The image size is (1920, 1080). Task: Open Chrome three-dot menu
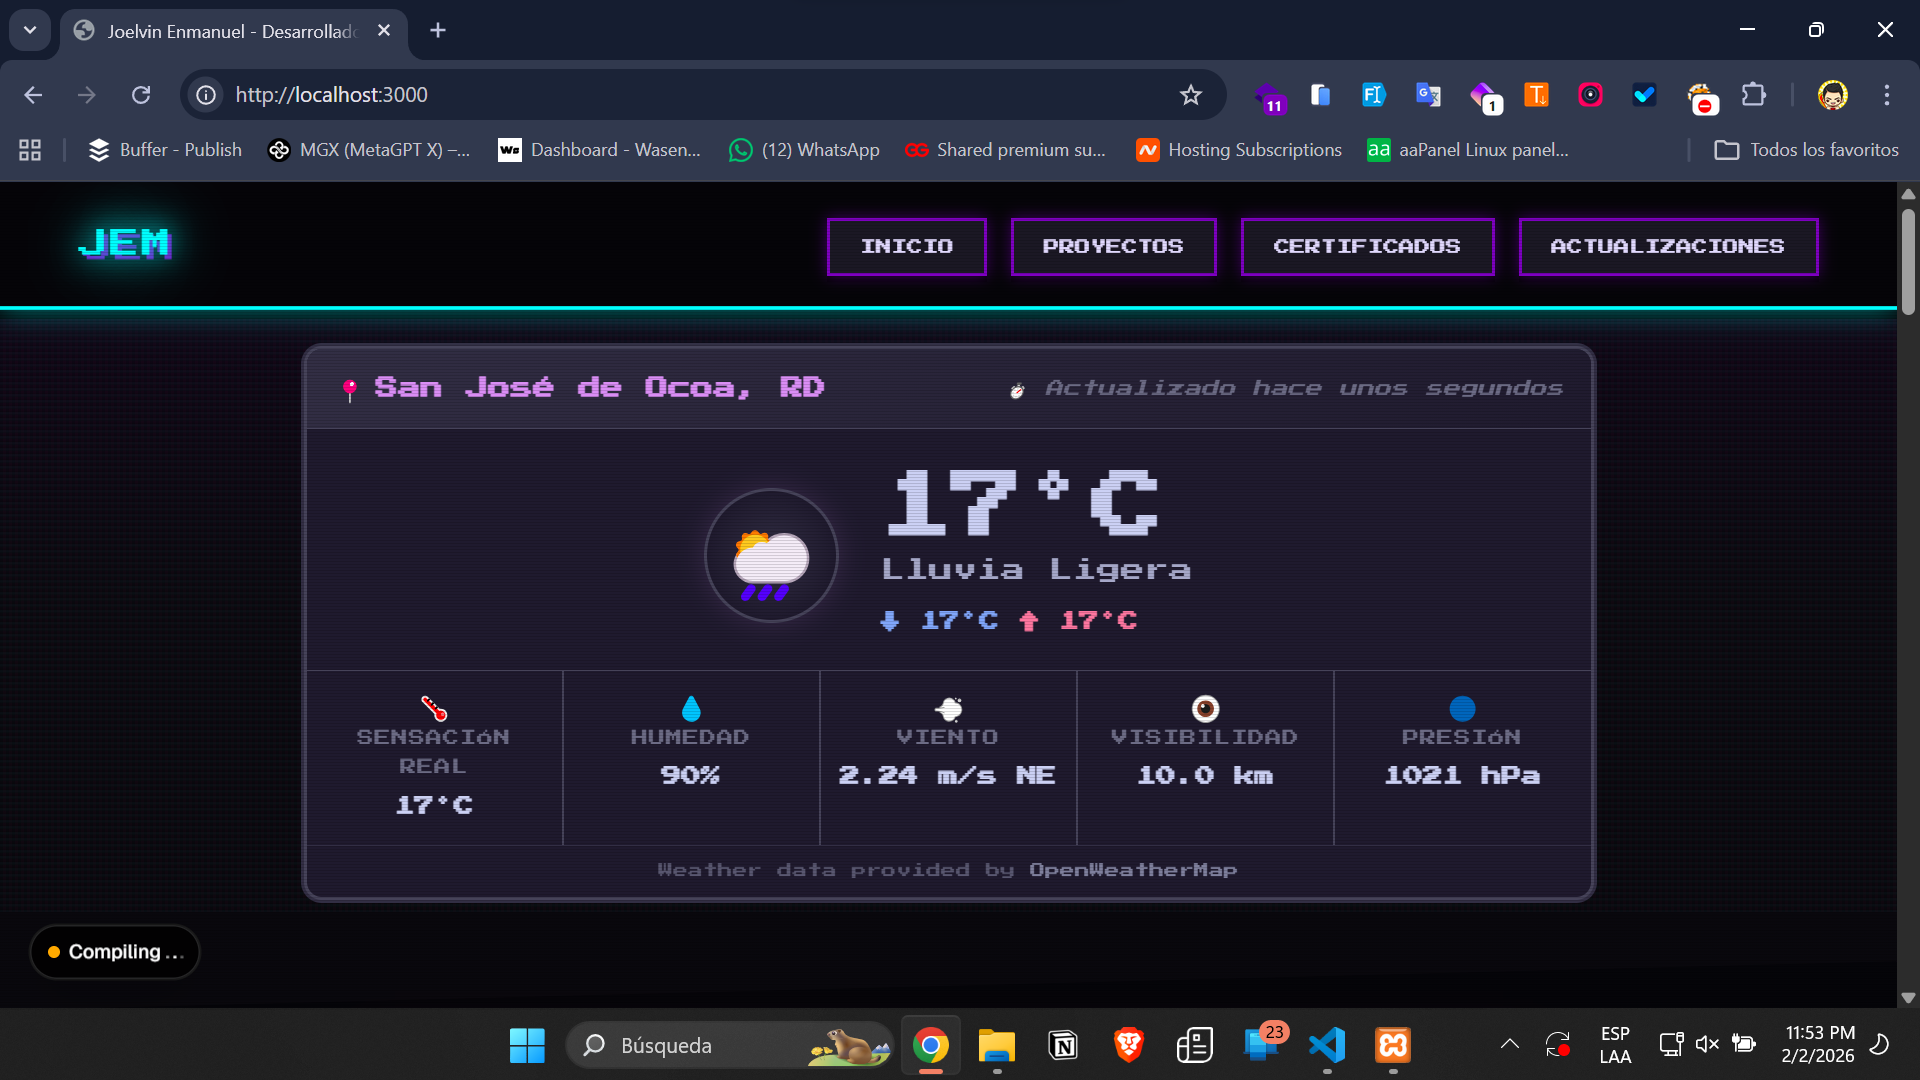click(x=1887, y=95)
